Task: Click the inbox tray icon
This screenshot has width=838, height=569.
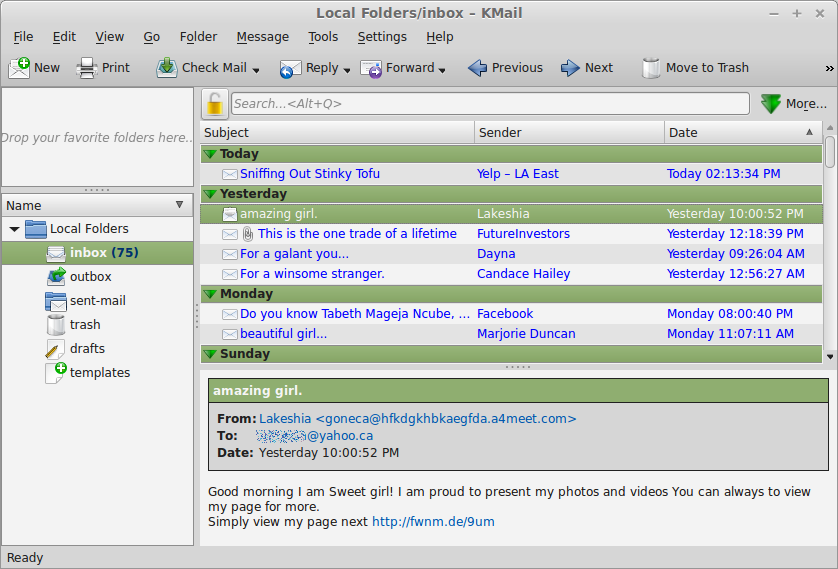Action: point(56,253)
